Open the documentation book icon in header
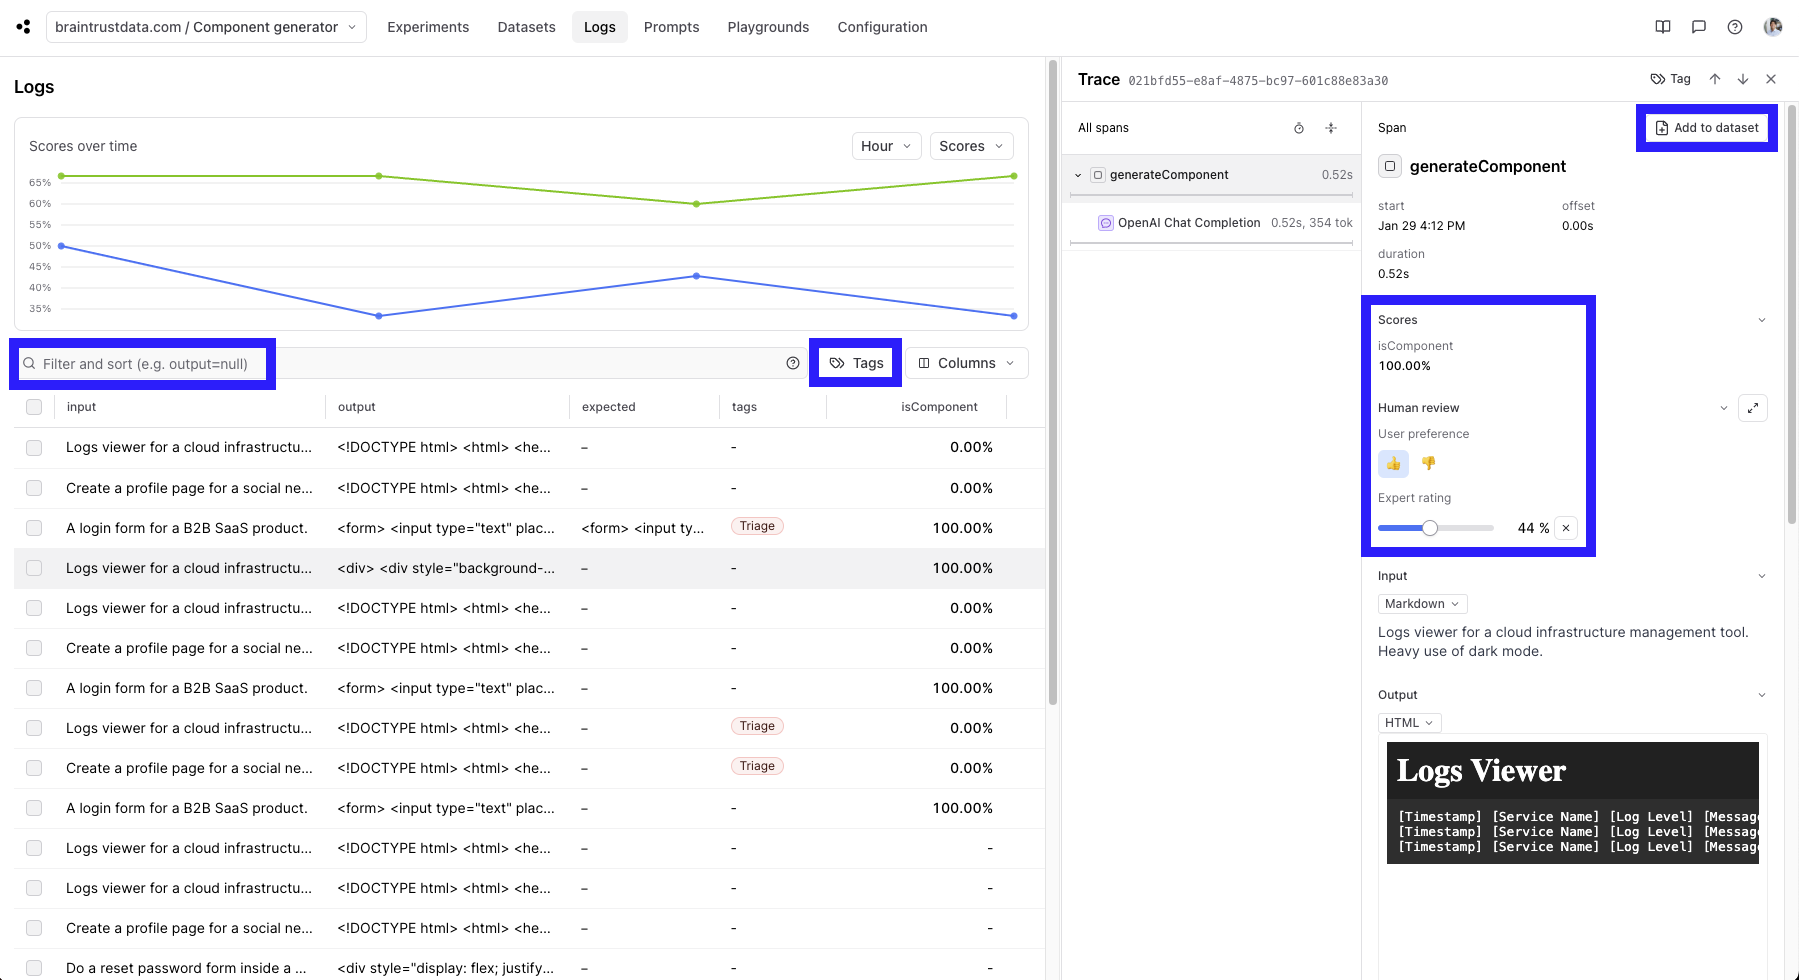 tap(1662, 27)
